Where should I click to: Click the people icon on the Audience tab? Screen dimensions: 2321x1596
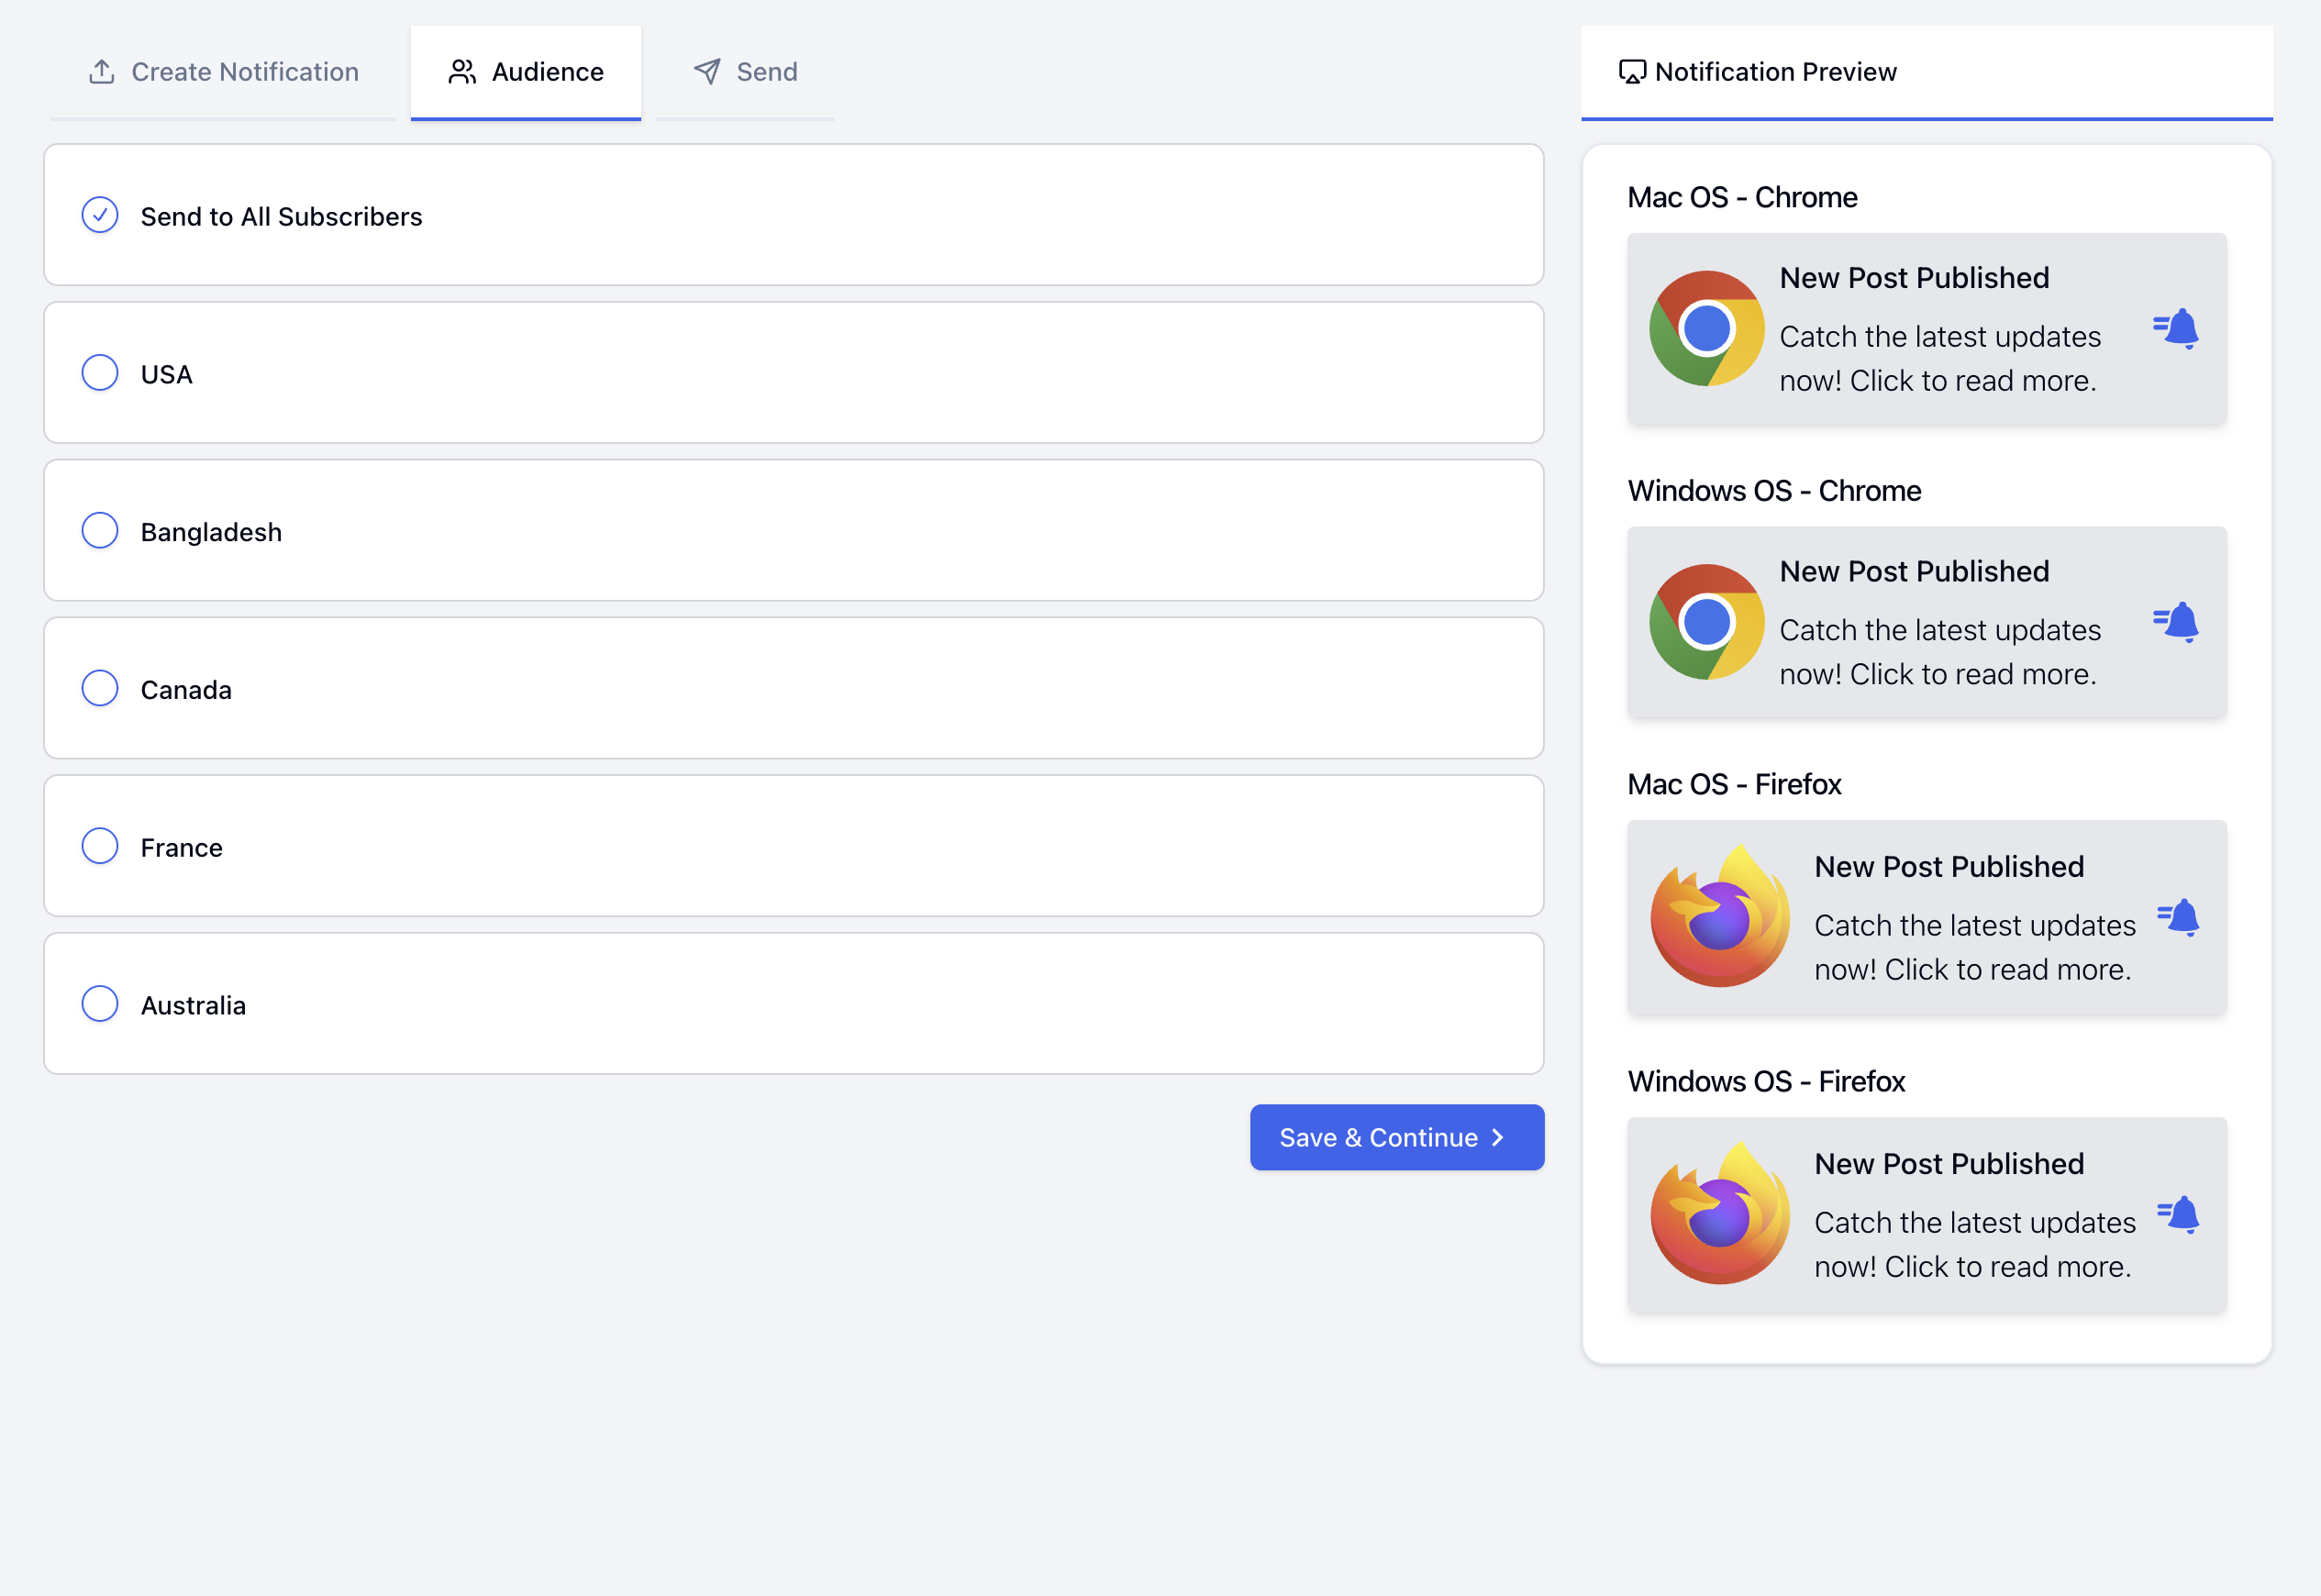point(463,71)
